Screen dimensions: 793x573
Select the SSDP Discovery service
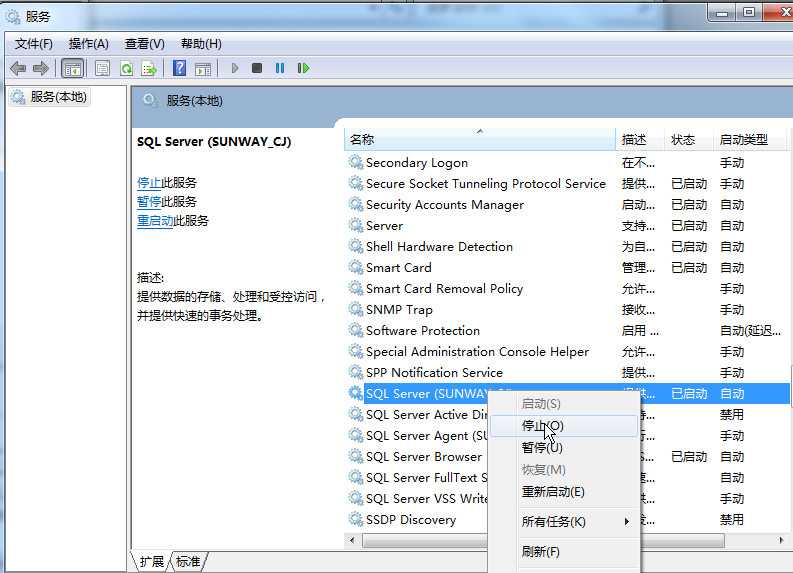(411, 519)
